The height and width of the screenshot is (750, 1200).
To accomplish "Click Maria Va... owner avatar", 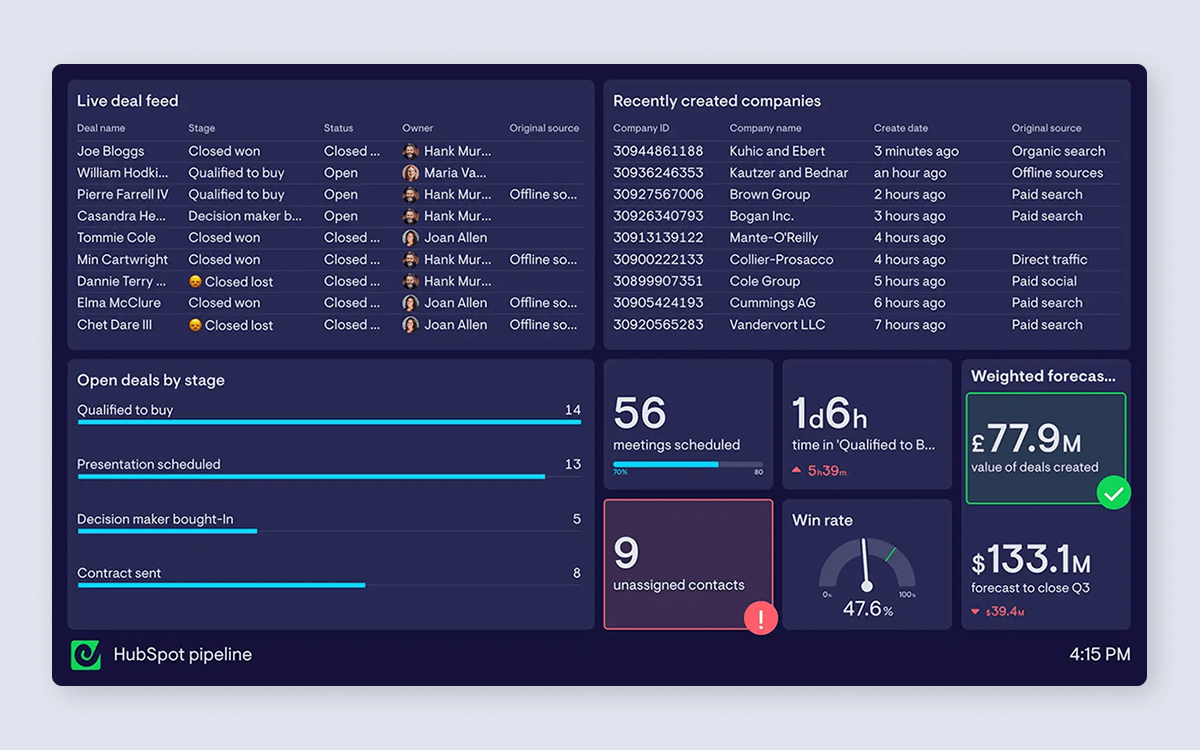I will click(x=410, y=173).
